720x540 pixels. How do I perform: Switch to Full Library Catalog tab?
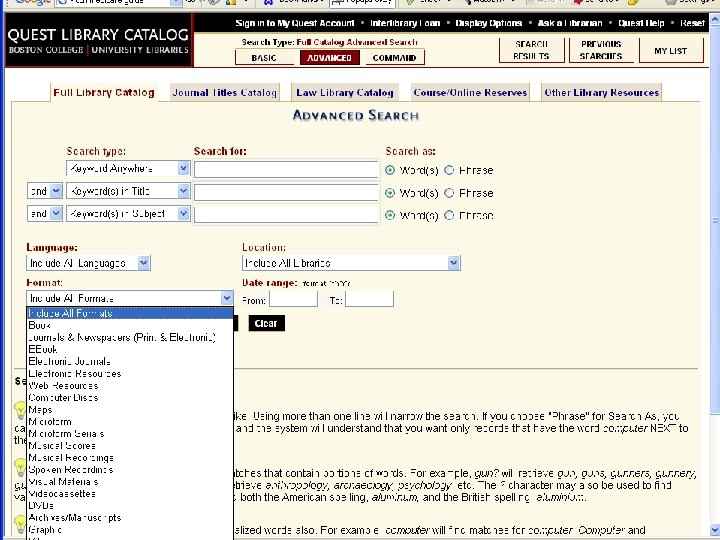[x=104, y=92]
